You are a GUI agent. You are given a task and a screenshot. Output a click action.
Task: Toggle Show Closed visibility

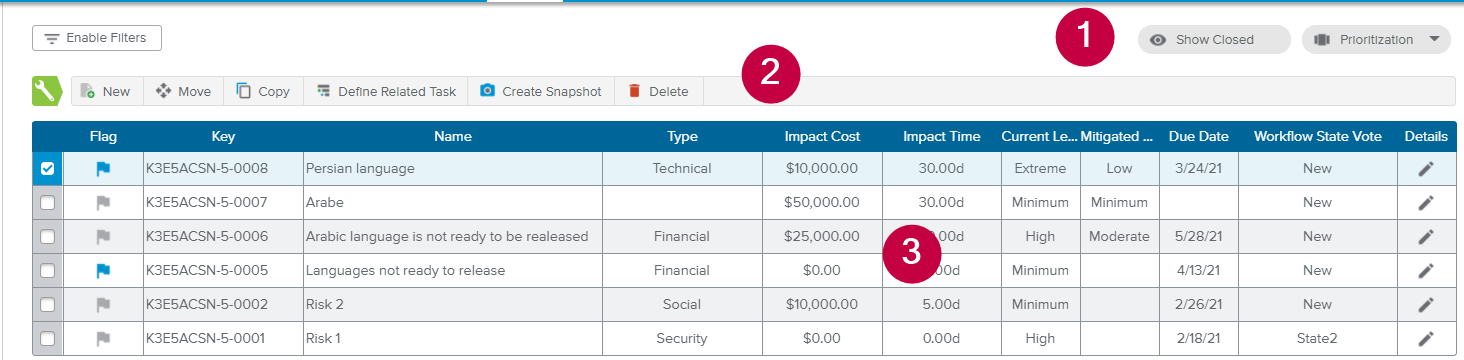tap(1214, 40)
